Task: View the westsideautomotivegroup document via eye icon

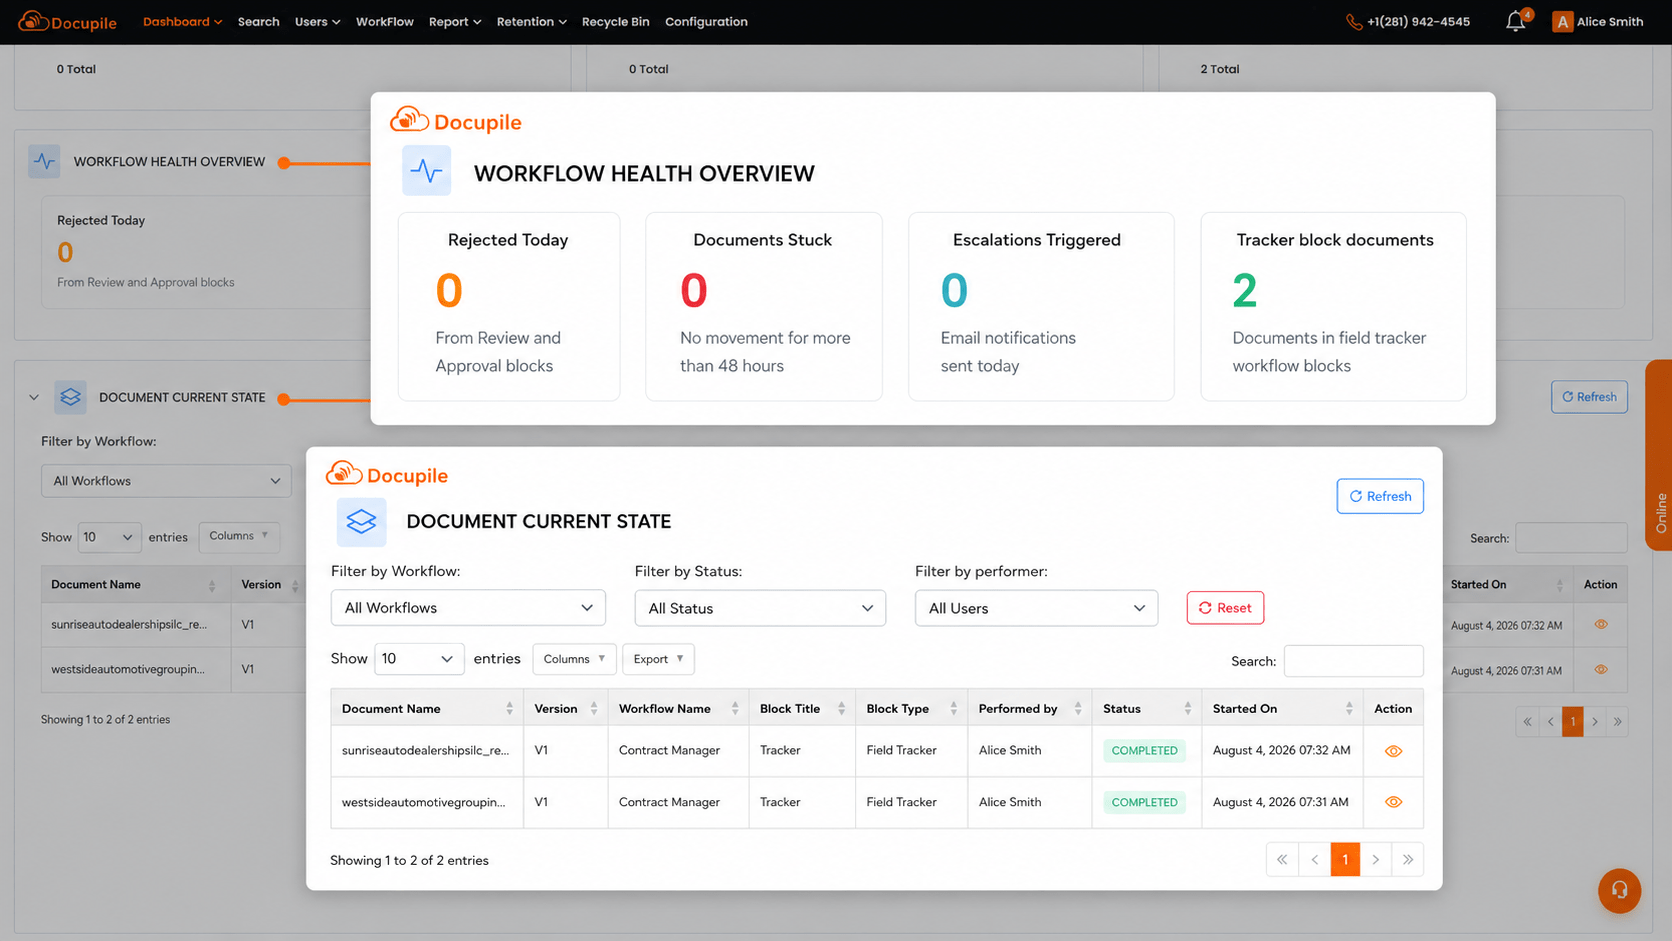Action: (1393, 802)
